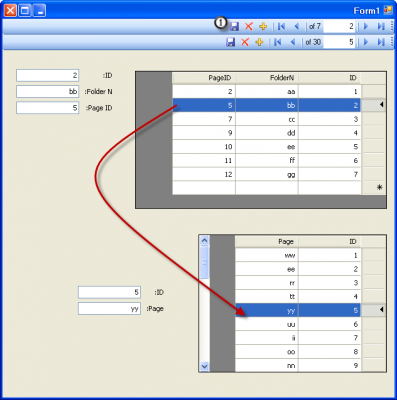Click the ID column header in the lower Page grid
397x400 pixels.
tap(329, 242)
